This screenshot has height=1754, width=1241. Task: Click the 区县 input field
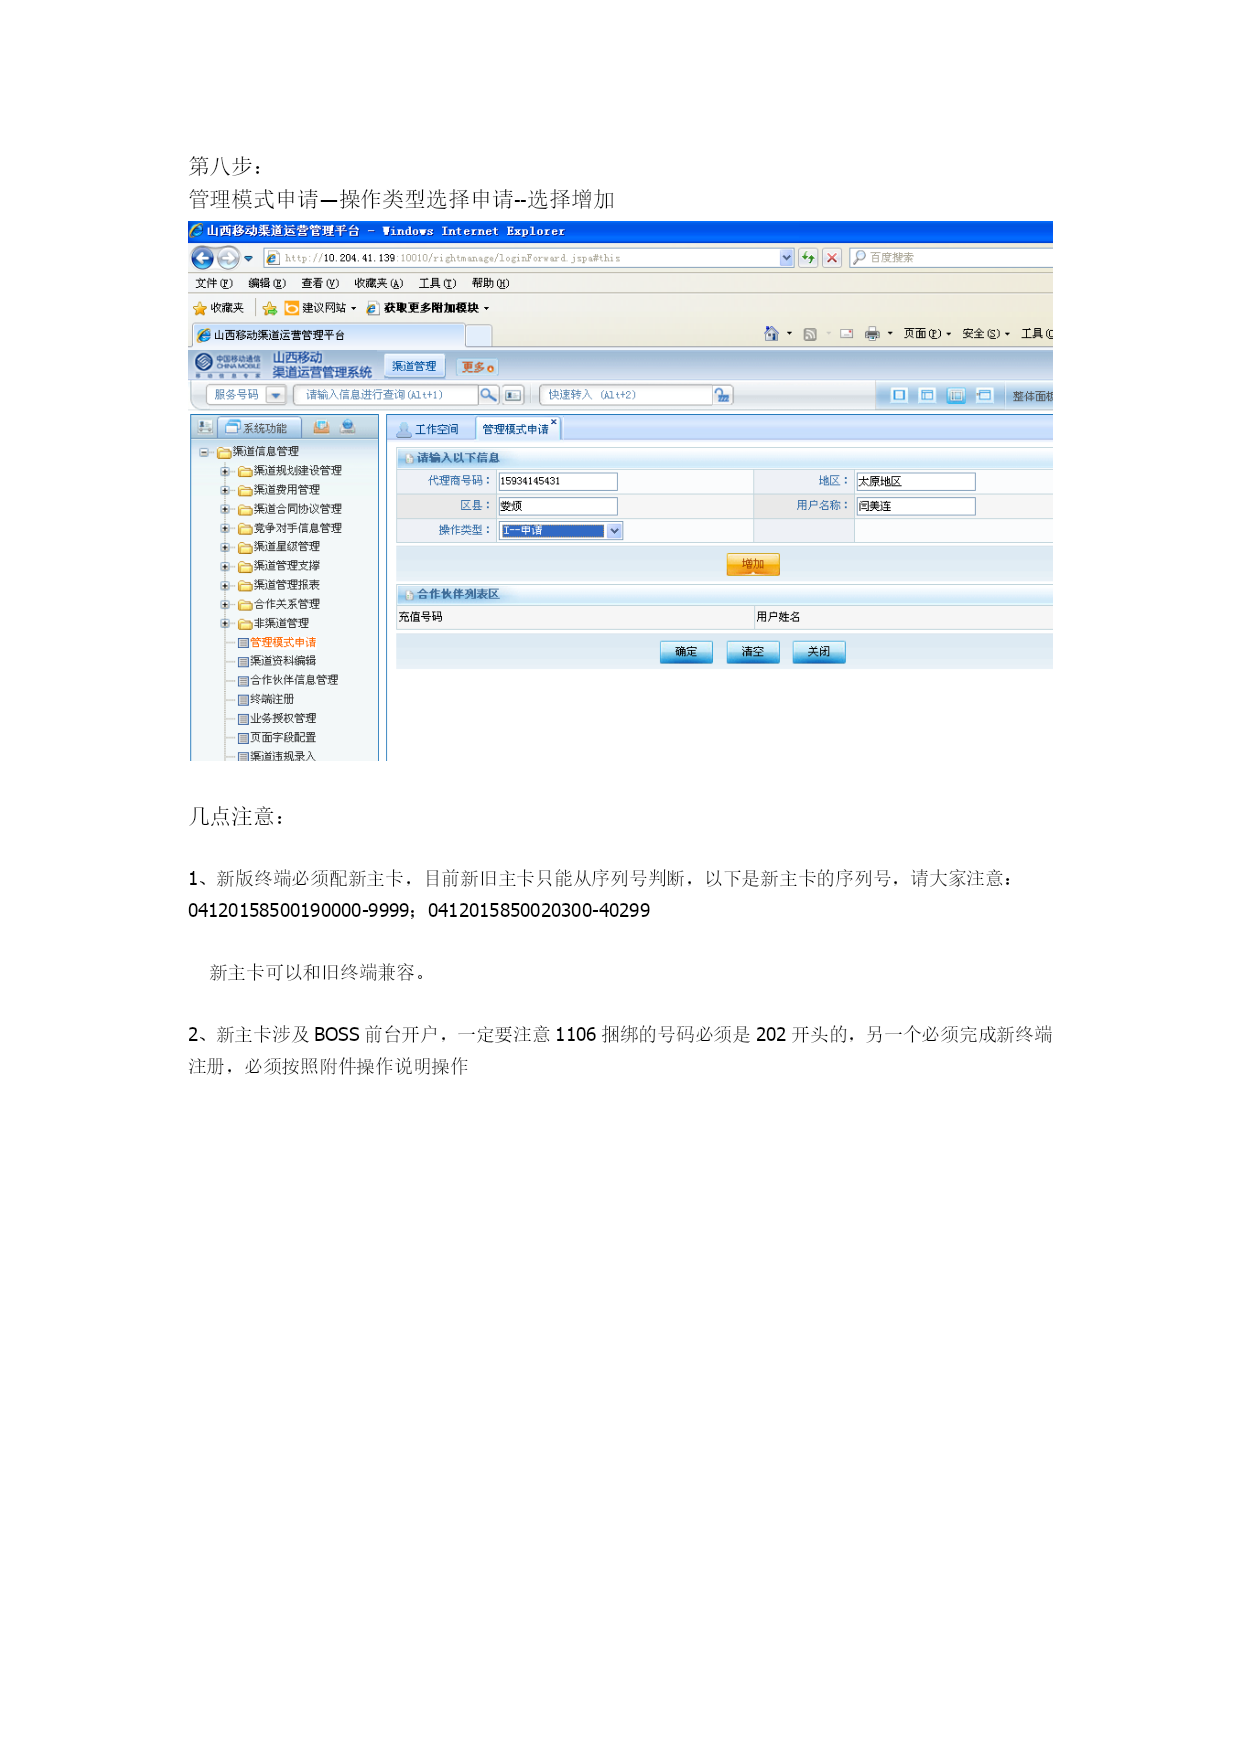[x=558, y=506]
